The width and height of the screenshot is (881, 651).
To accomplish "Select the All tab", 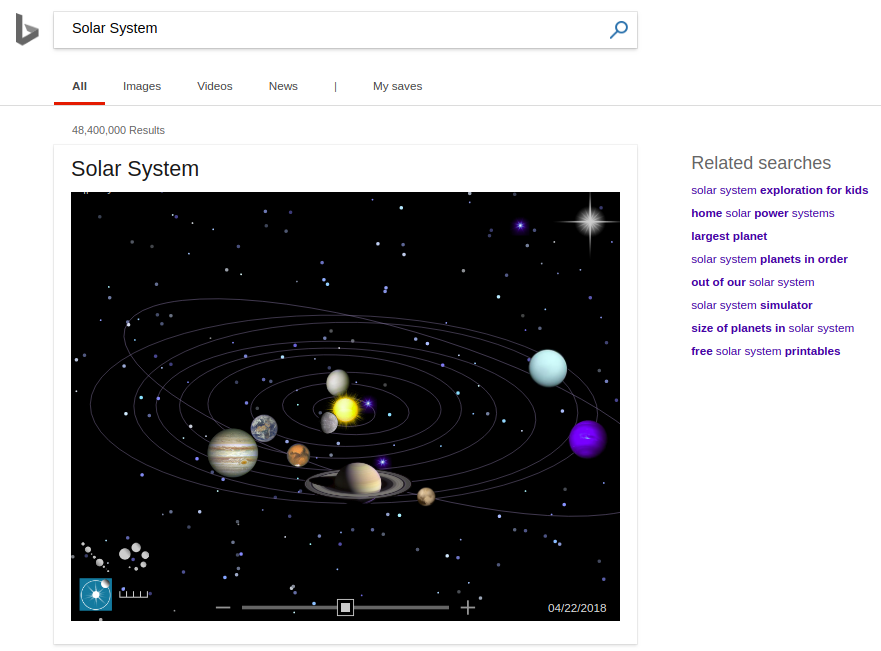I will (x=79, y=86).
